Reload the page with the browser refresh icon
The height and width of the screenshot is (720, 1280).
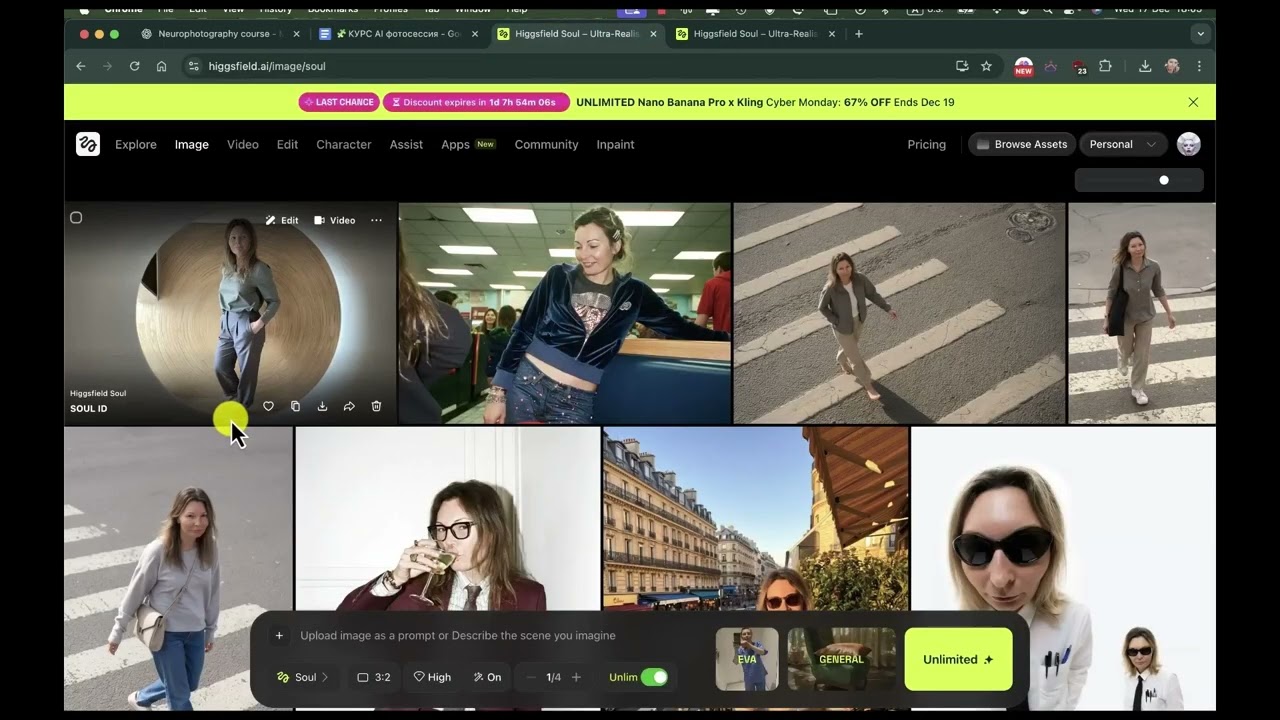[x=134, y=66]
